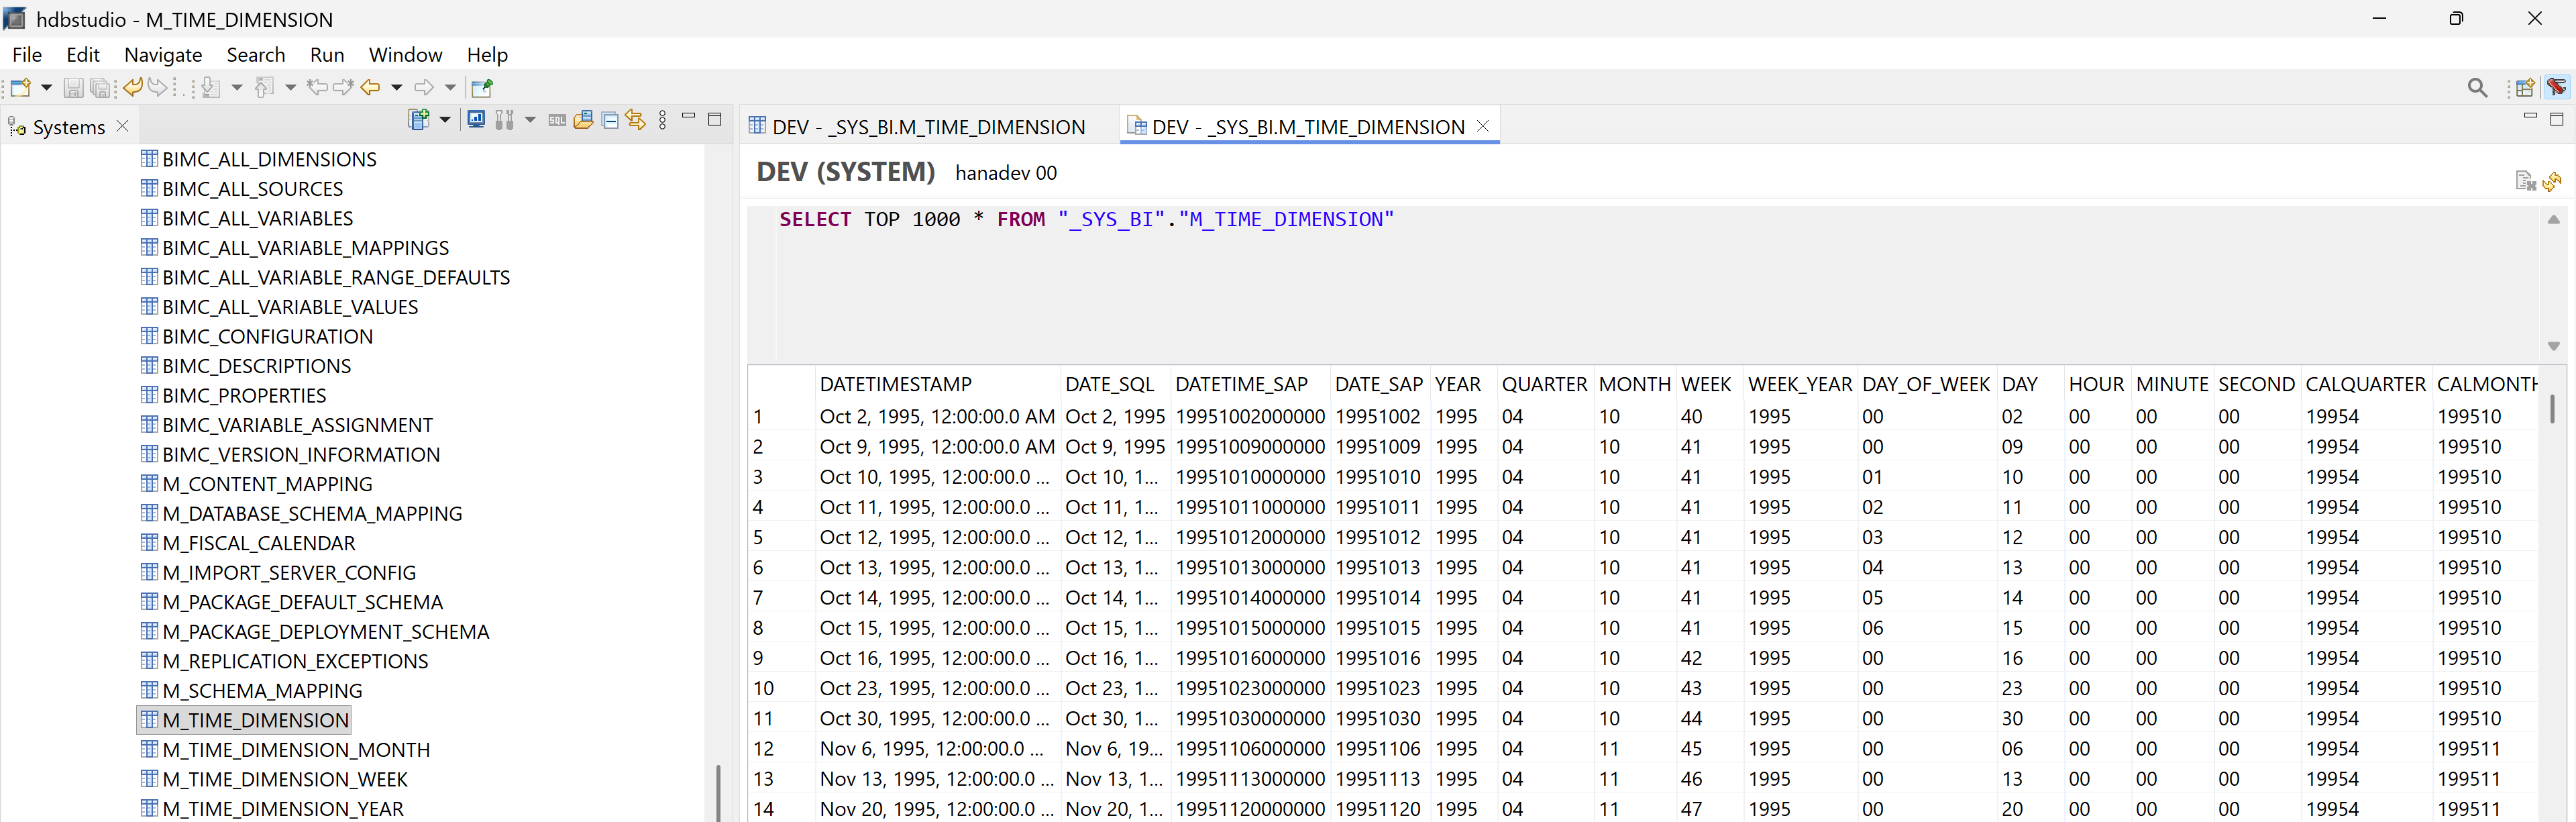
Task: Maximize the editor area panel
Action: [2556, 119]
